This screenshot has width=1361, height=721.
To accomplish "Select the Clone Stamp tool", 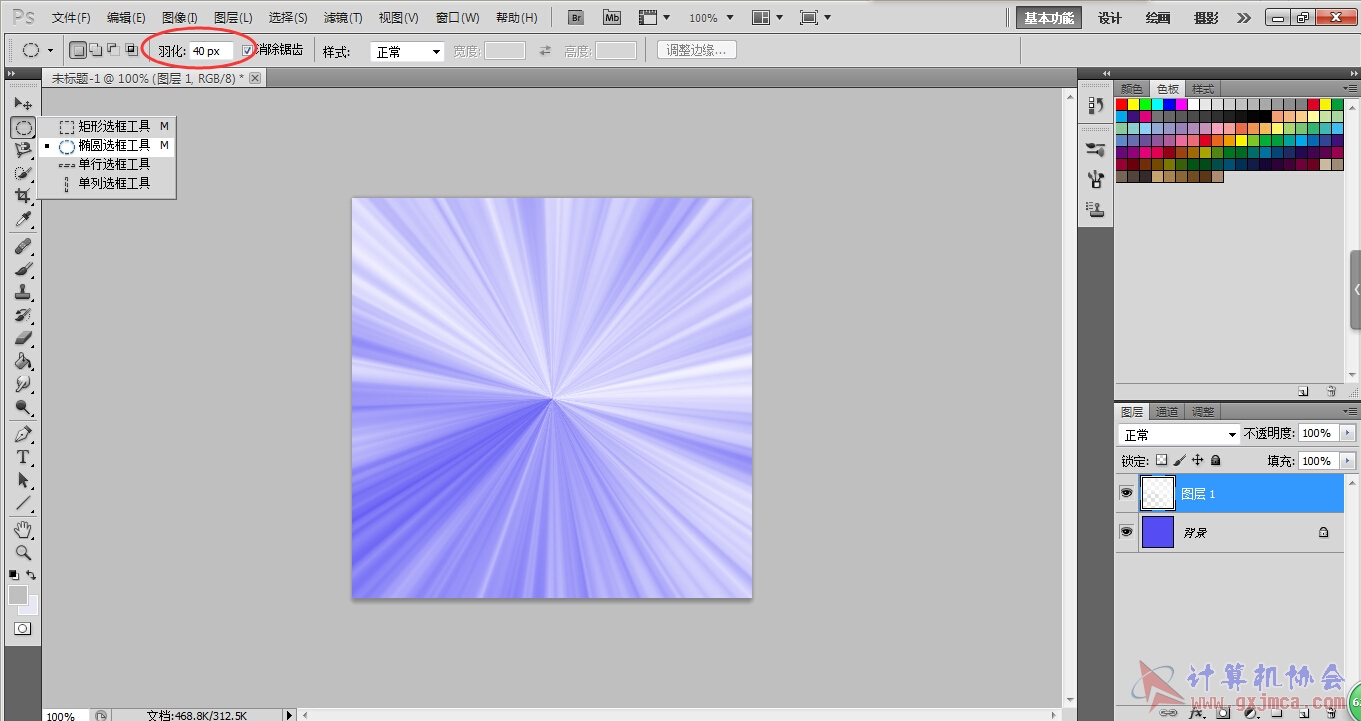I will point(23,292).
